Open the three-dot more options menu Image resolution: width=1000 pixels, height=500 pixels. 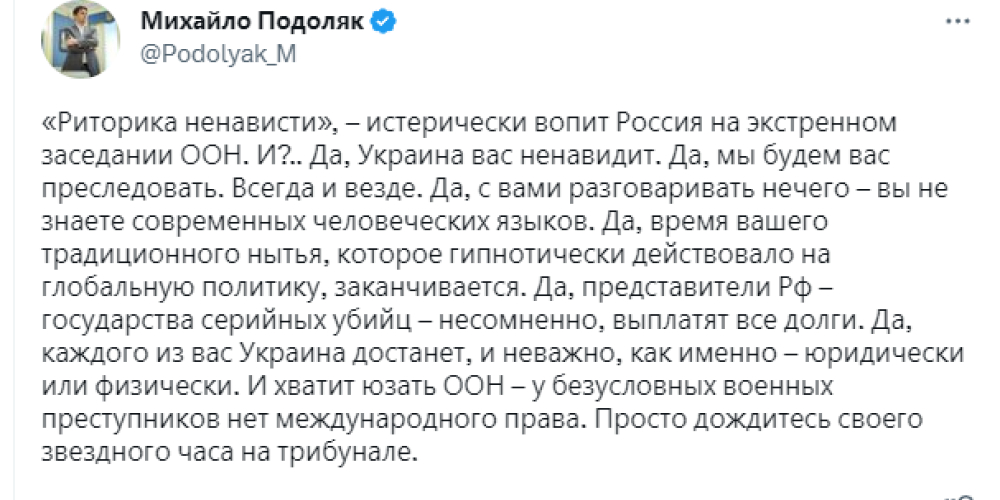[x=957, y=22]
